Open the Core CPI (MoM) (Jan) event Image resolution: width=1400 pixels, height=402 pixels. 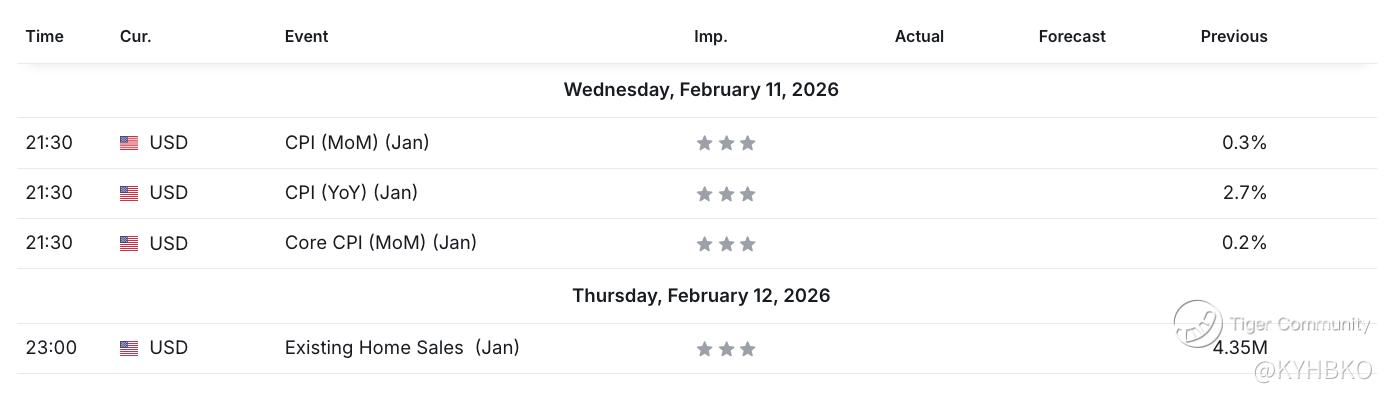click(381, 243)
